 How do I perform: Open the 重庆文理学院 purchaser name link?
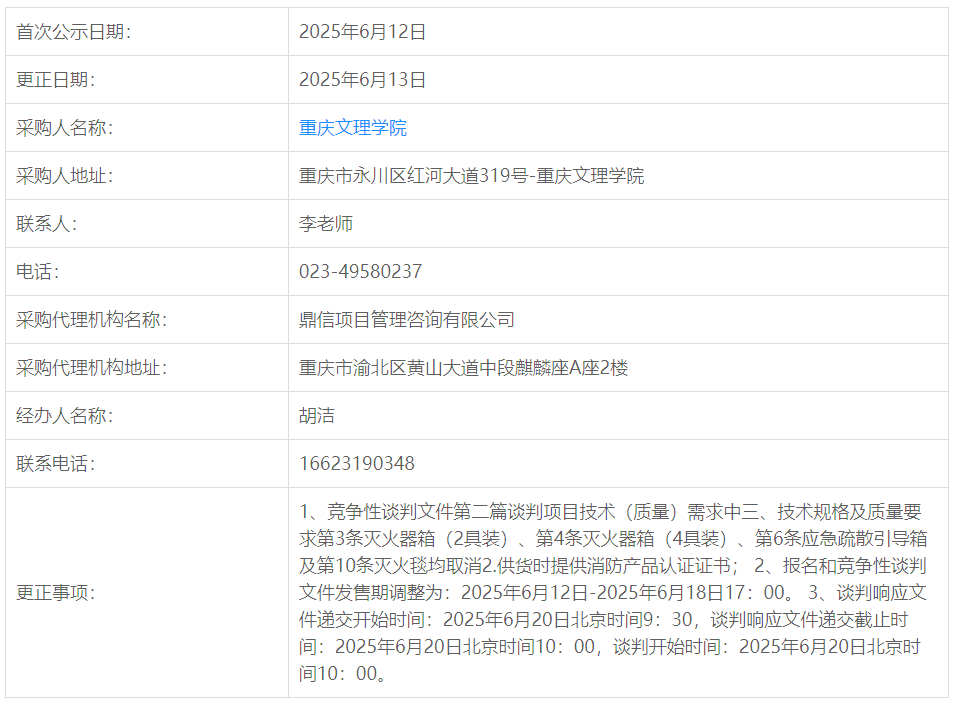[x=353, y=128]
